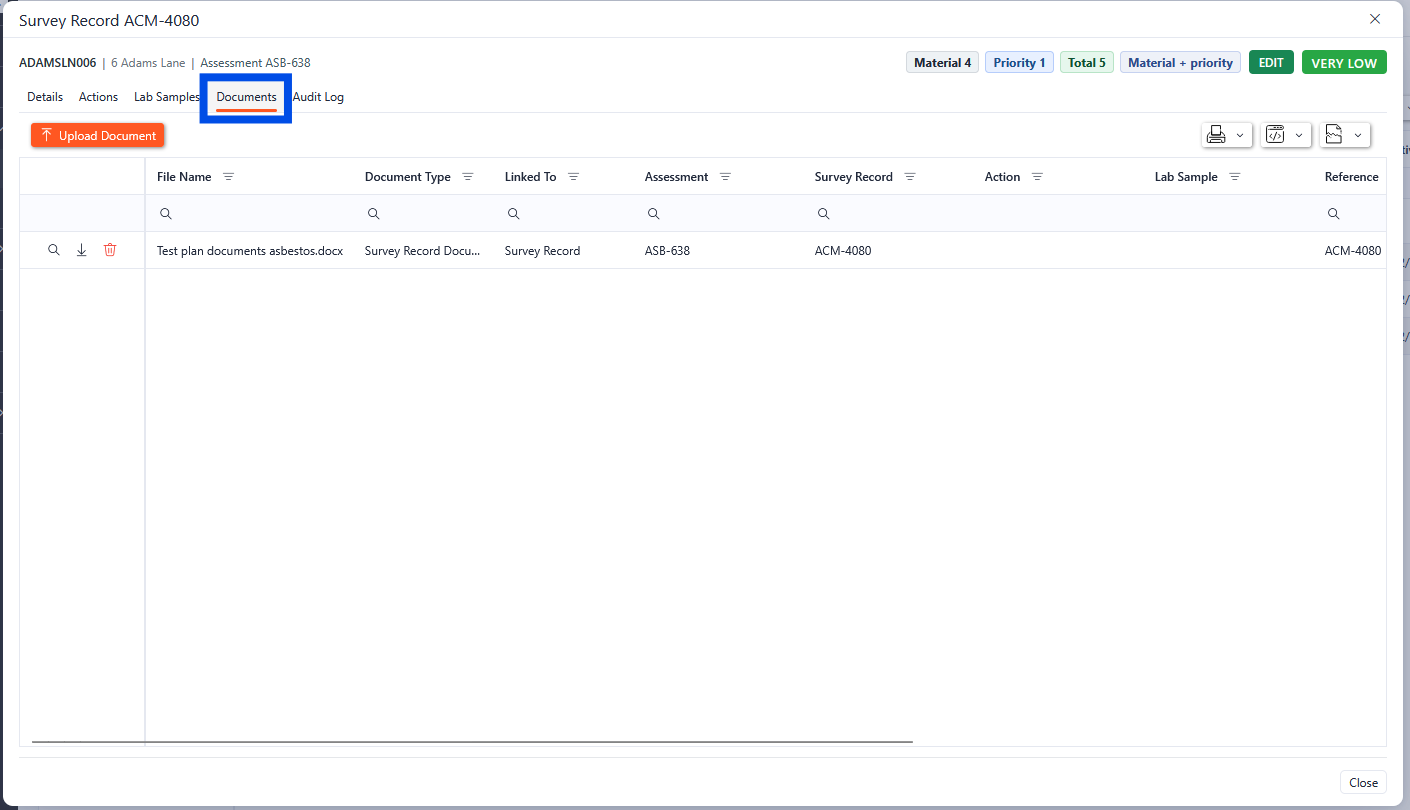The image size is (1410, 810).
Task: Switch to the Audit Log tab
Action: [318, 97]
